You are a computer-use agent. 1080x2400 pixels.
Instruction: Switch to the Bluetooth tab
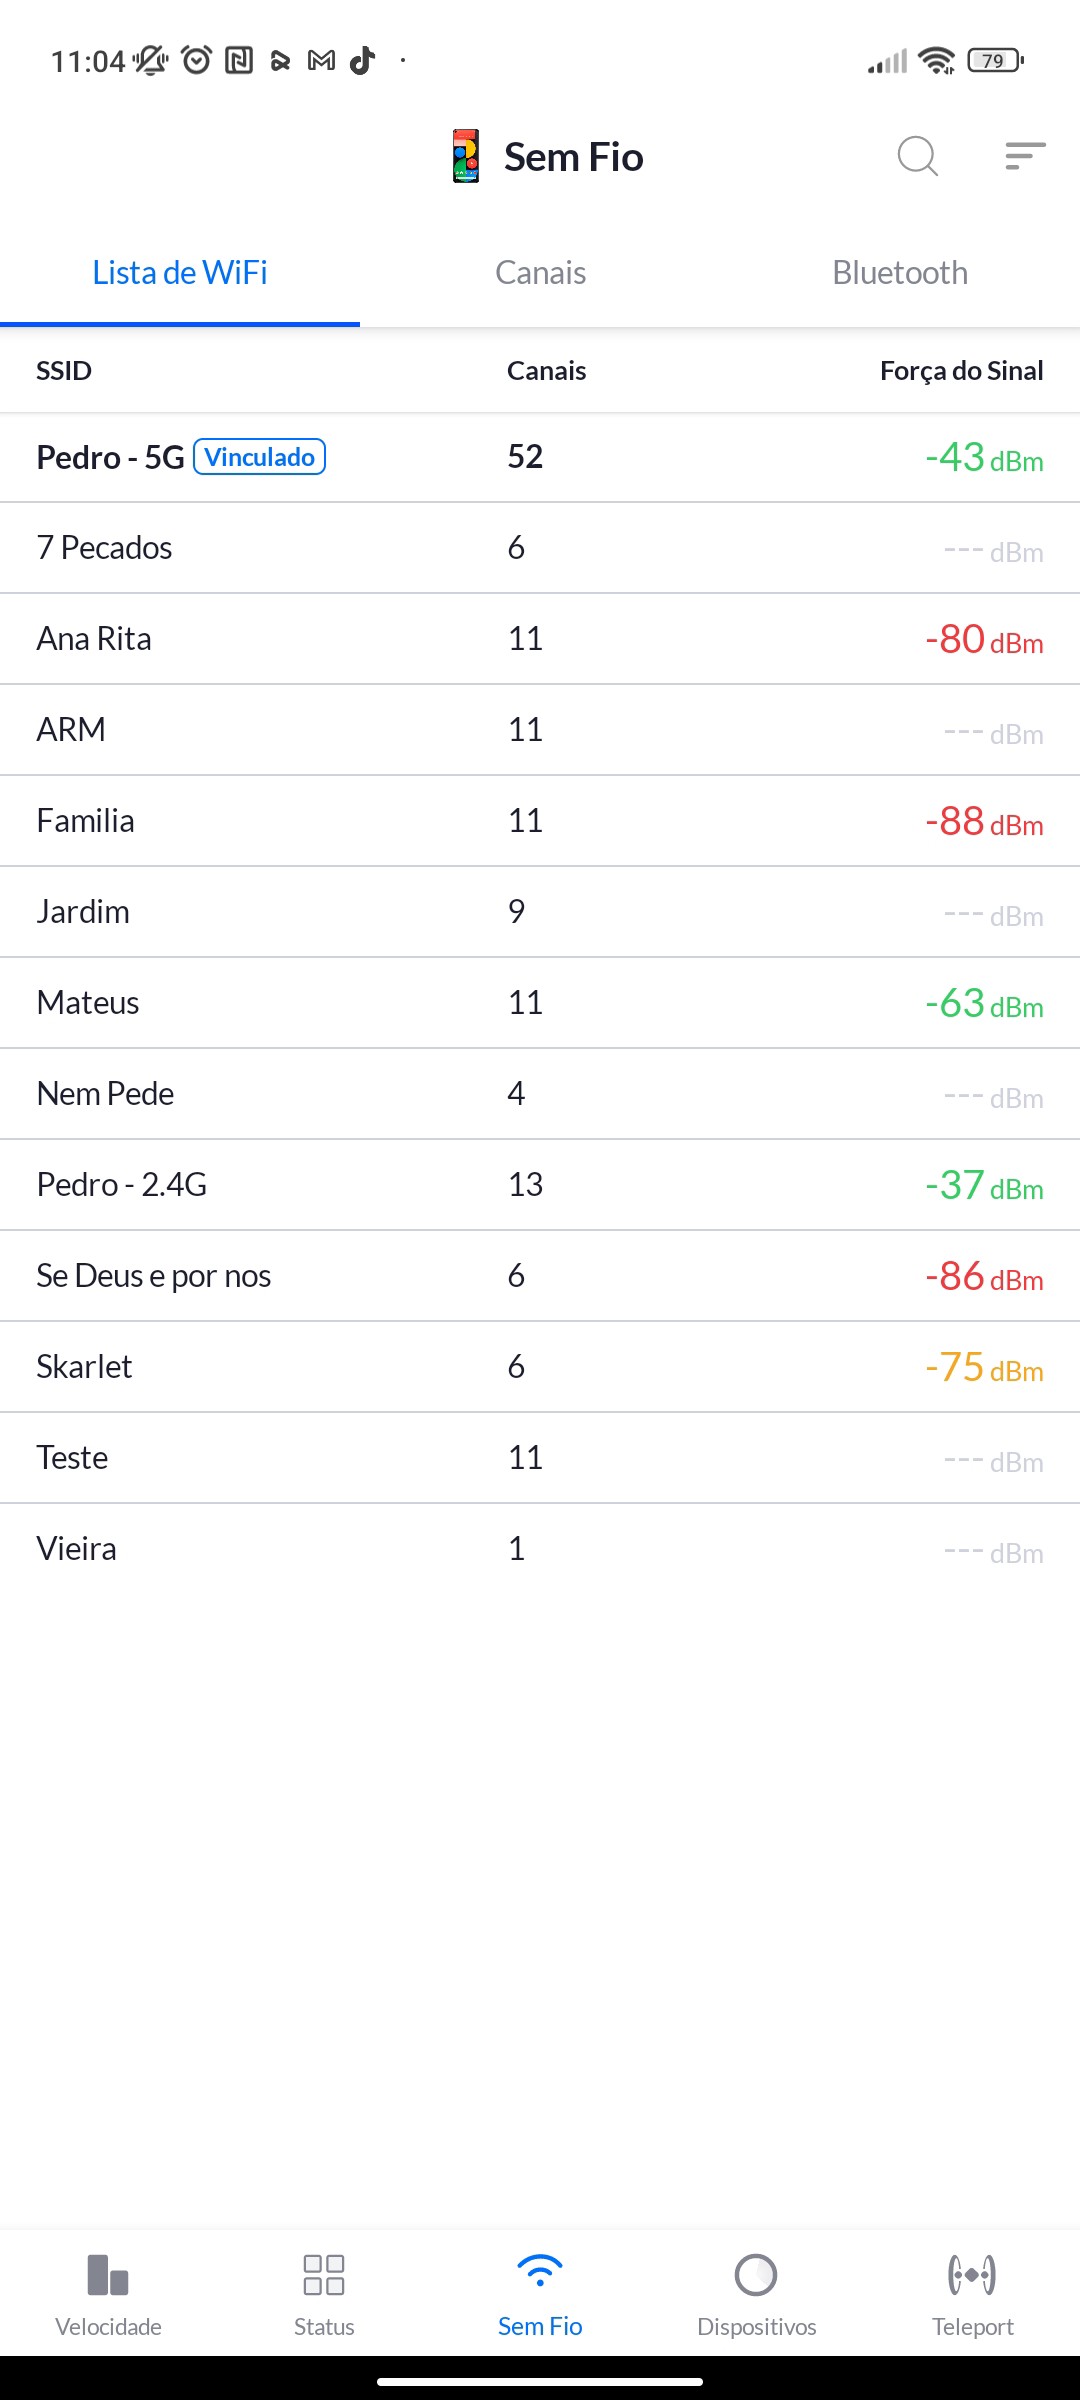pyautogui.click(x=900, y=273)
